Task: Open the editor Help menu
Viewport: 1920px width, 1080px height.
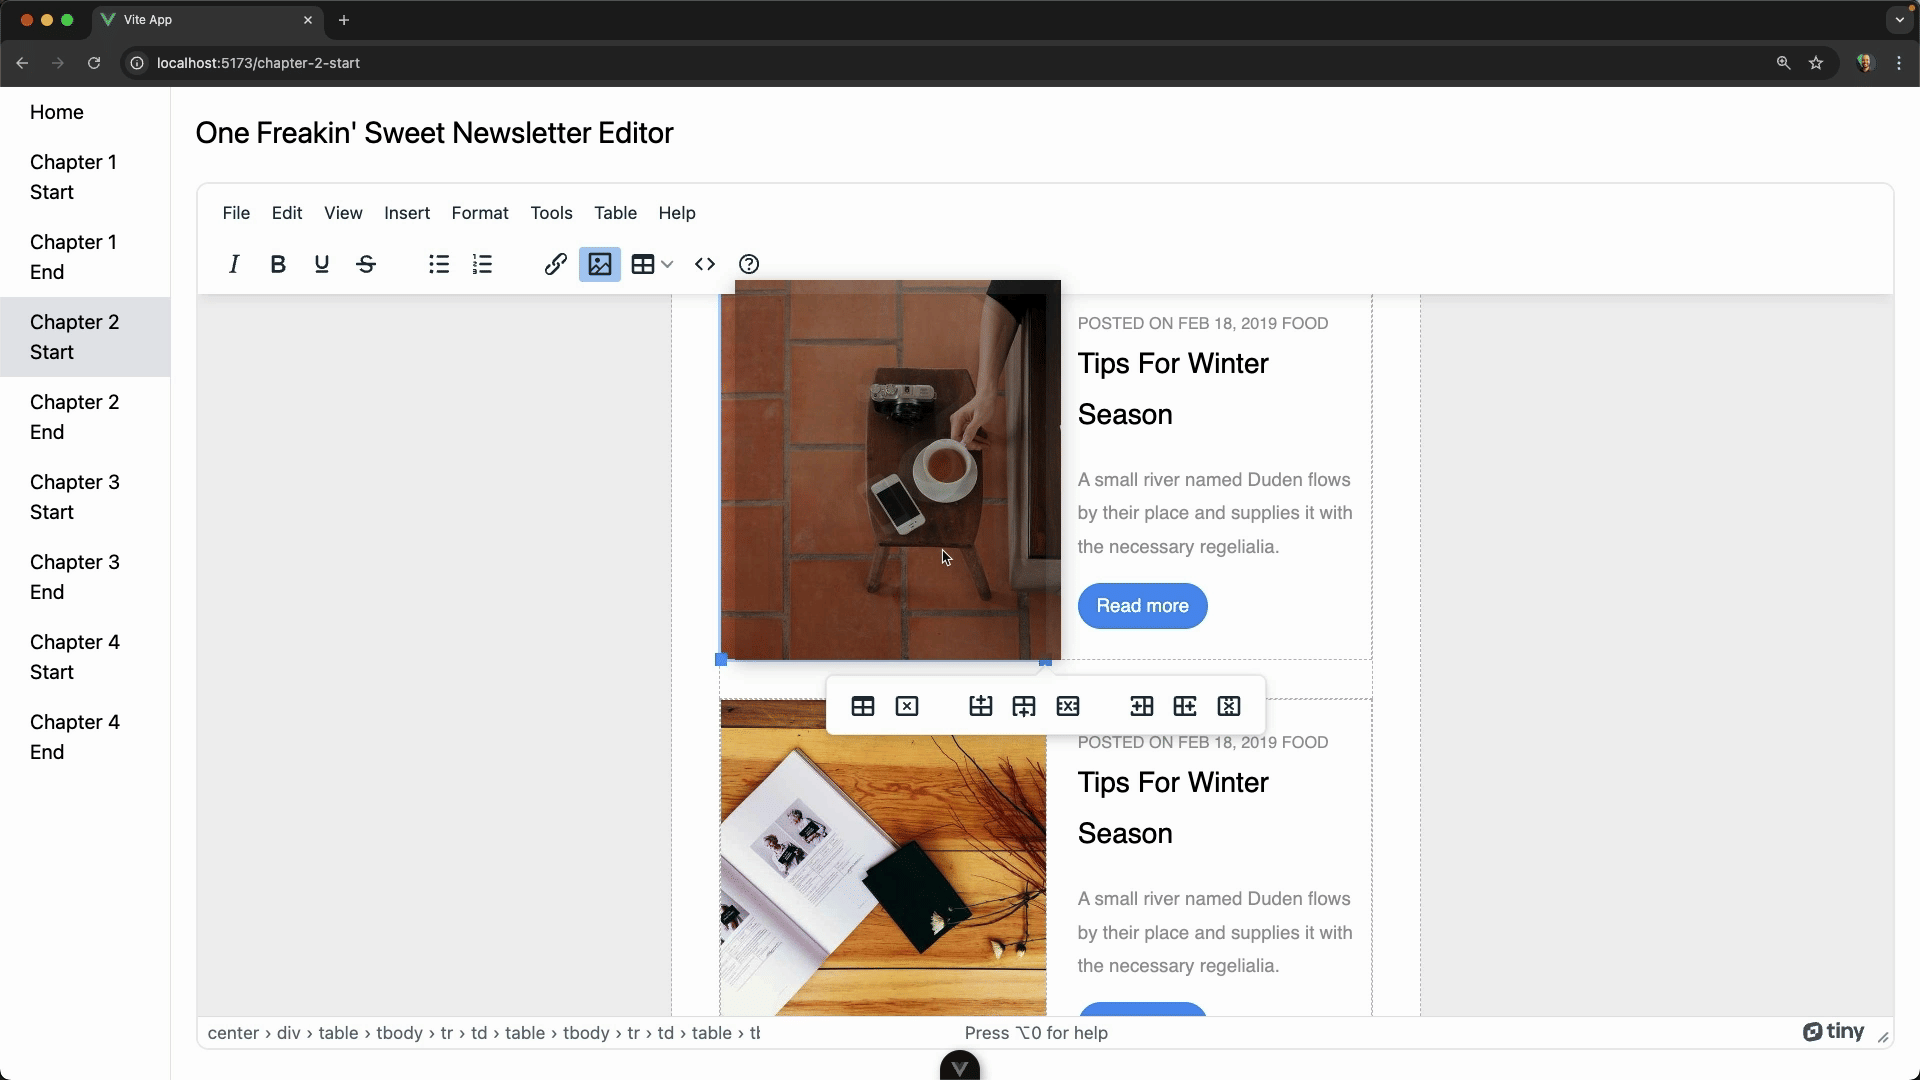Action: 677,213
